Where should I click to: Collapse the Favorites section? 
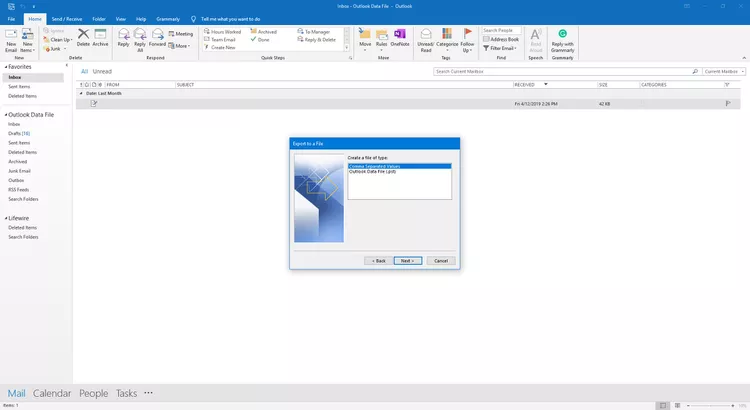[x=6, y=67]
